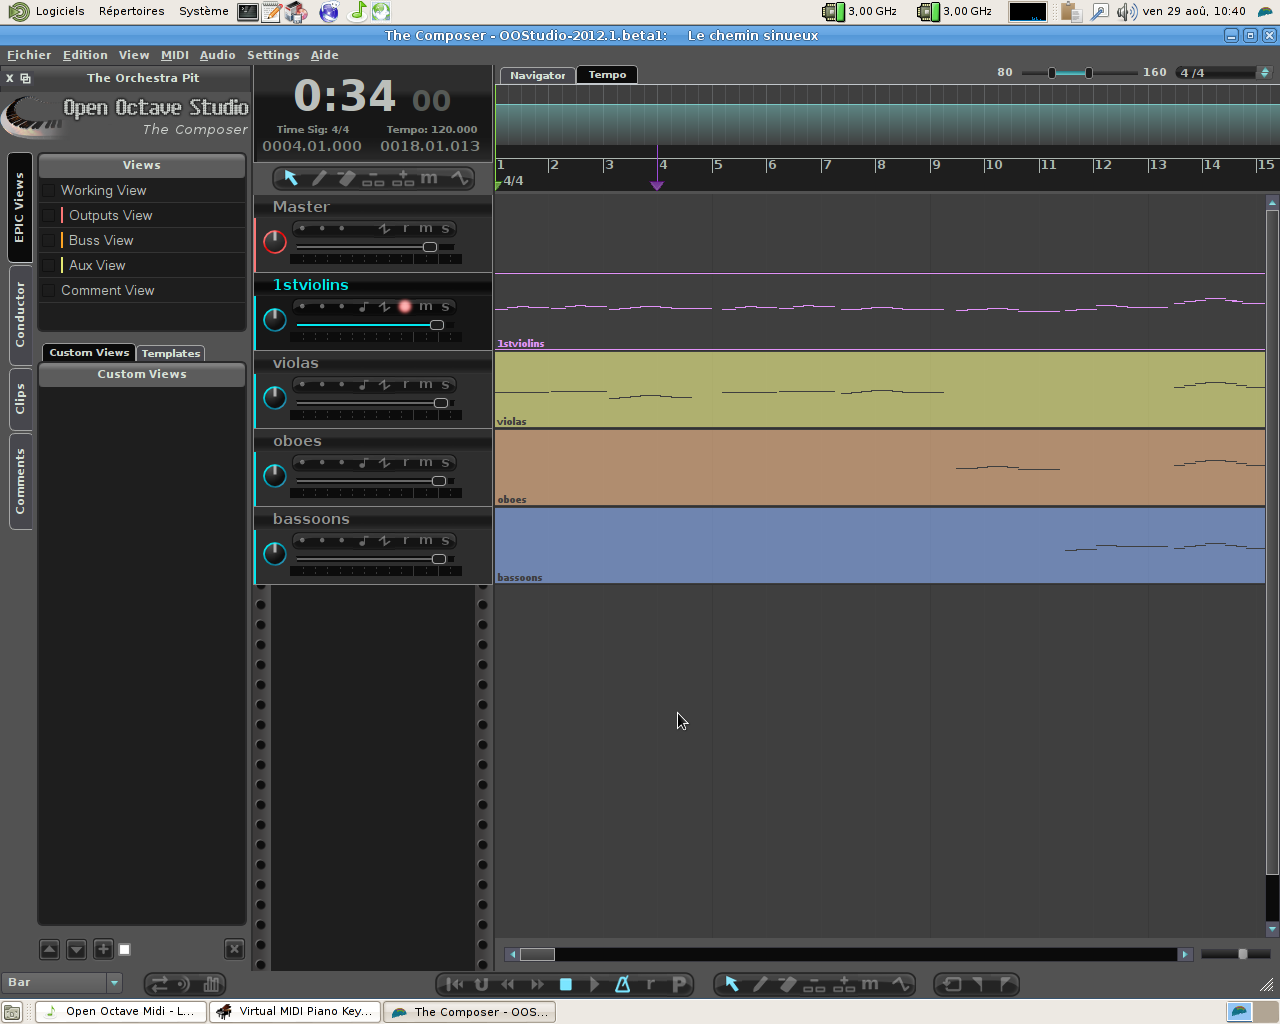Screen dimensions: 1280x1024
Task: Select the automation curve tool in bottom toolbar
Action: point(901,984)
